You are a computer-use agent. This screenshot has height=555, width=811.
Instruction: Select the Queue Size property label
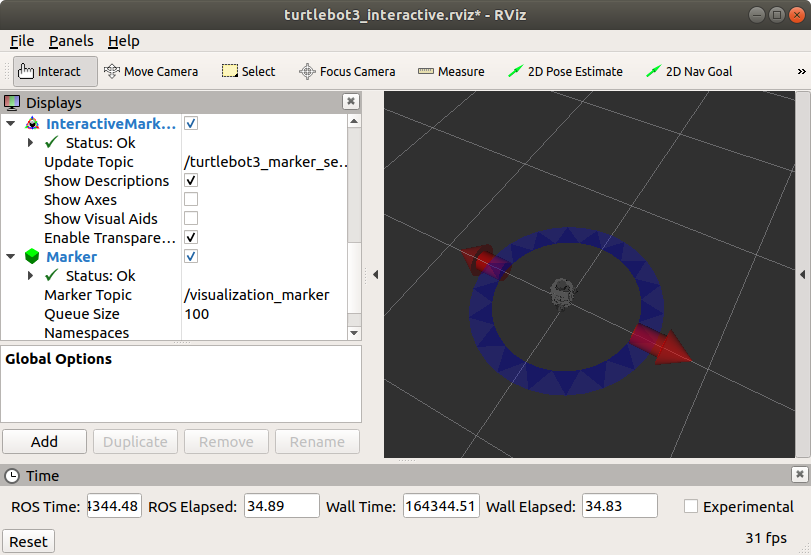tap(82, 314)
